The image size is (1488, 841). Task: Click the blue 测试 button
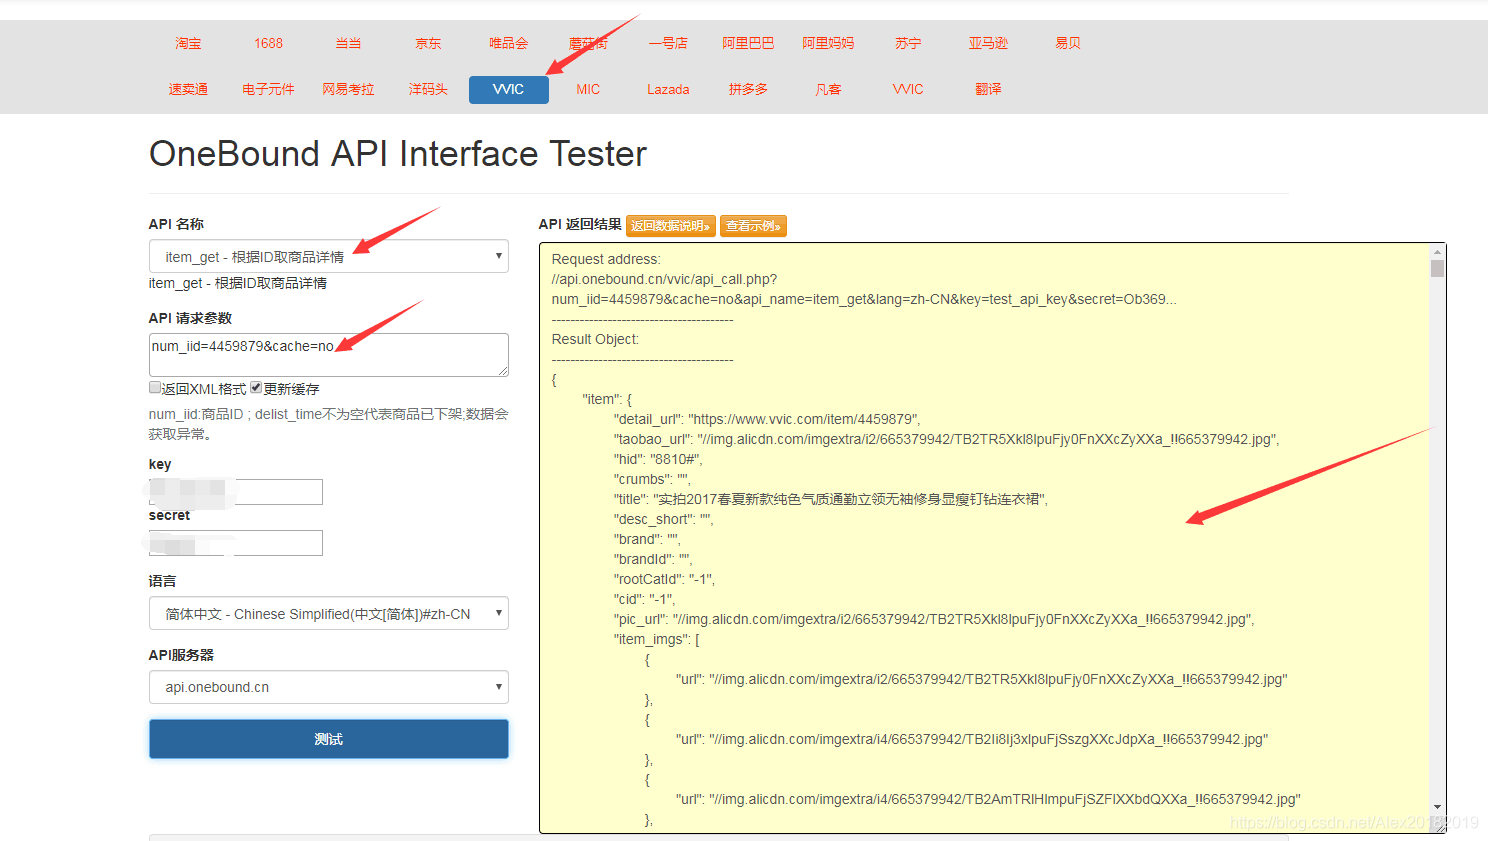329,739
